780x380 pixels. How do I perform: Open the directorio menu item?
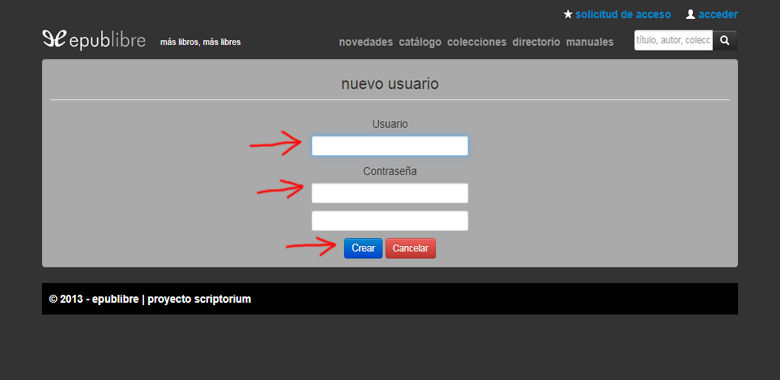click(536, 42)
